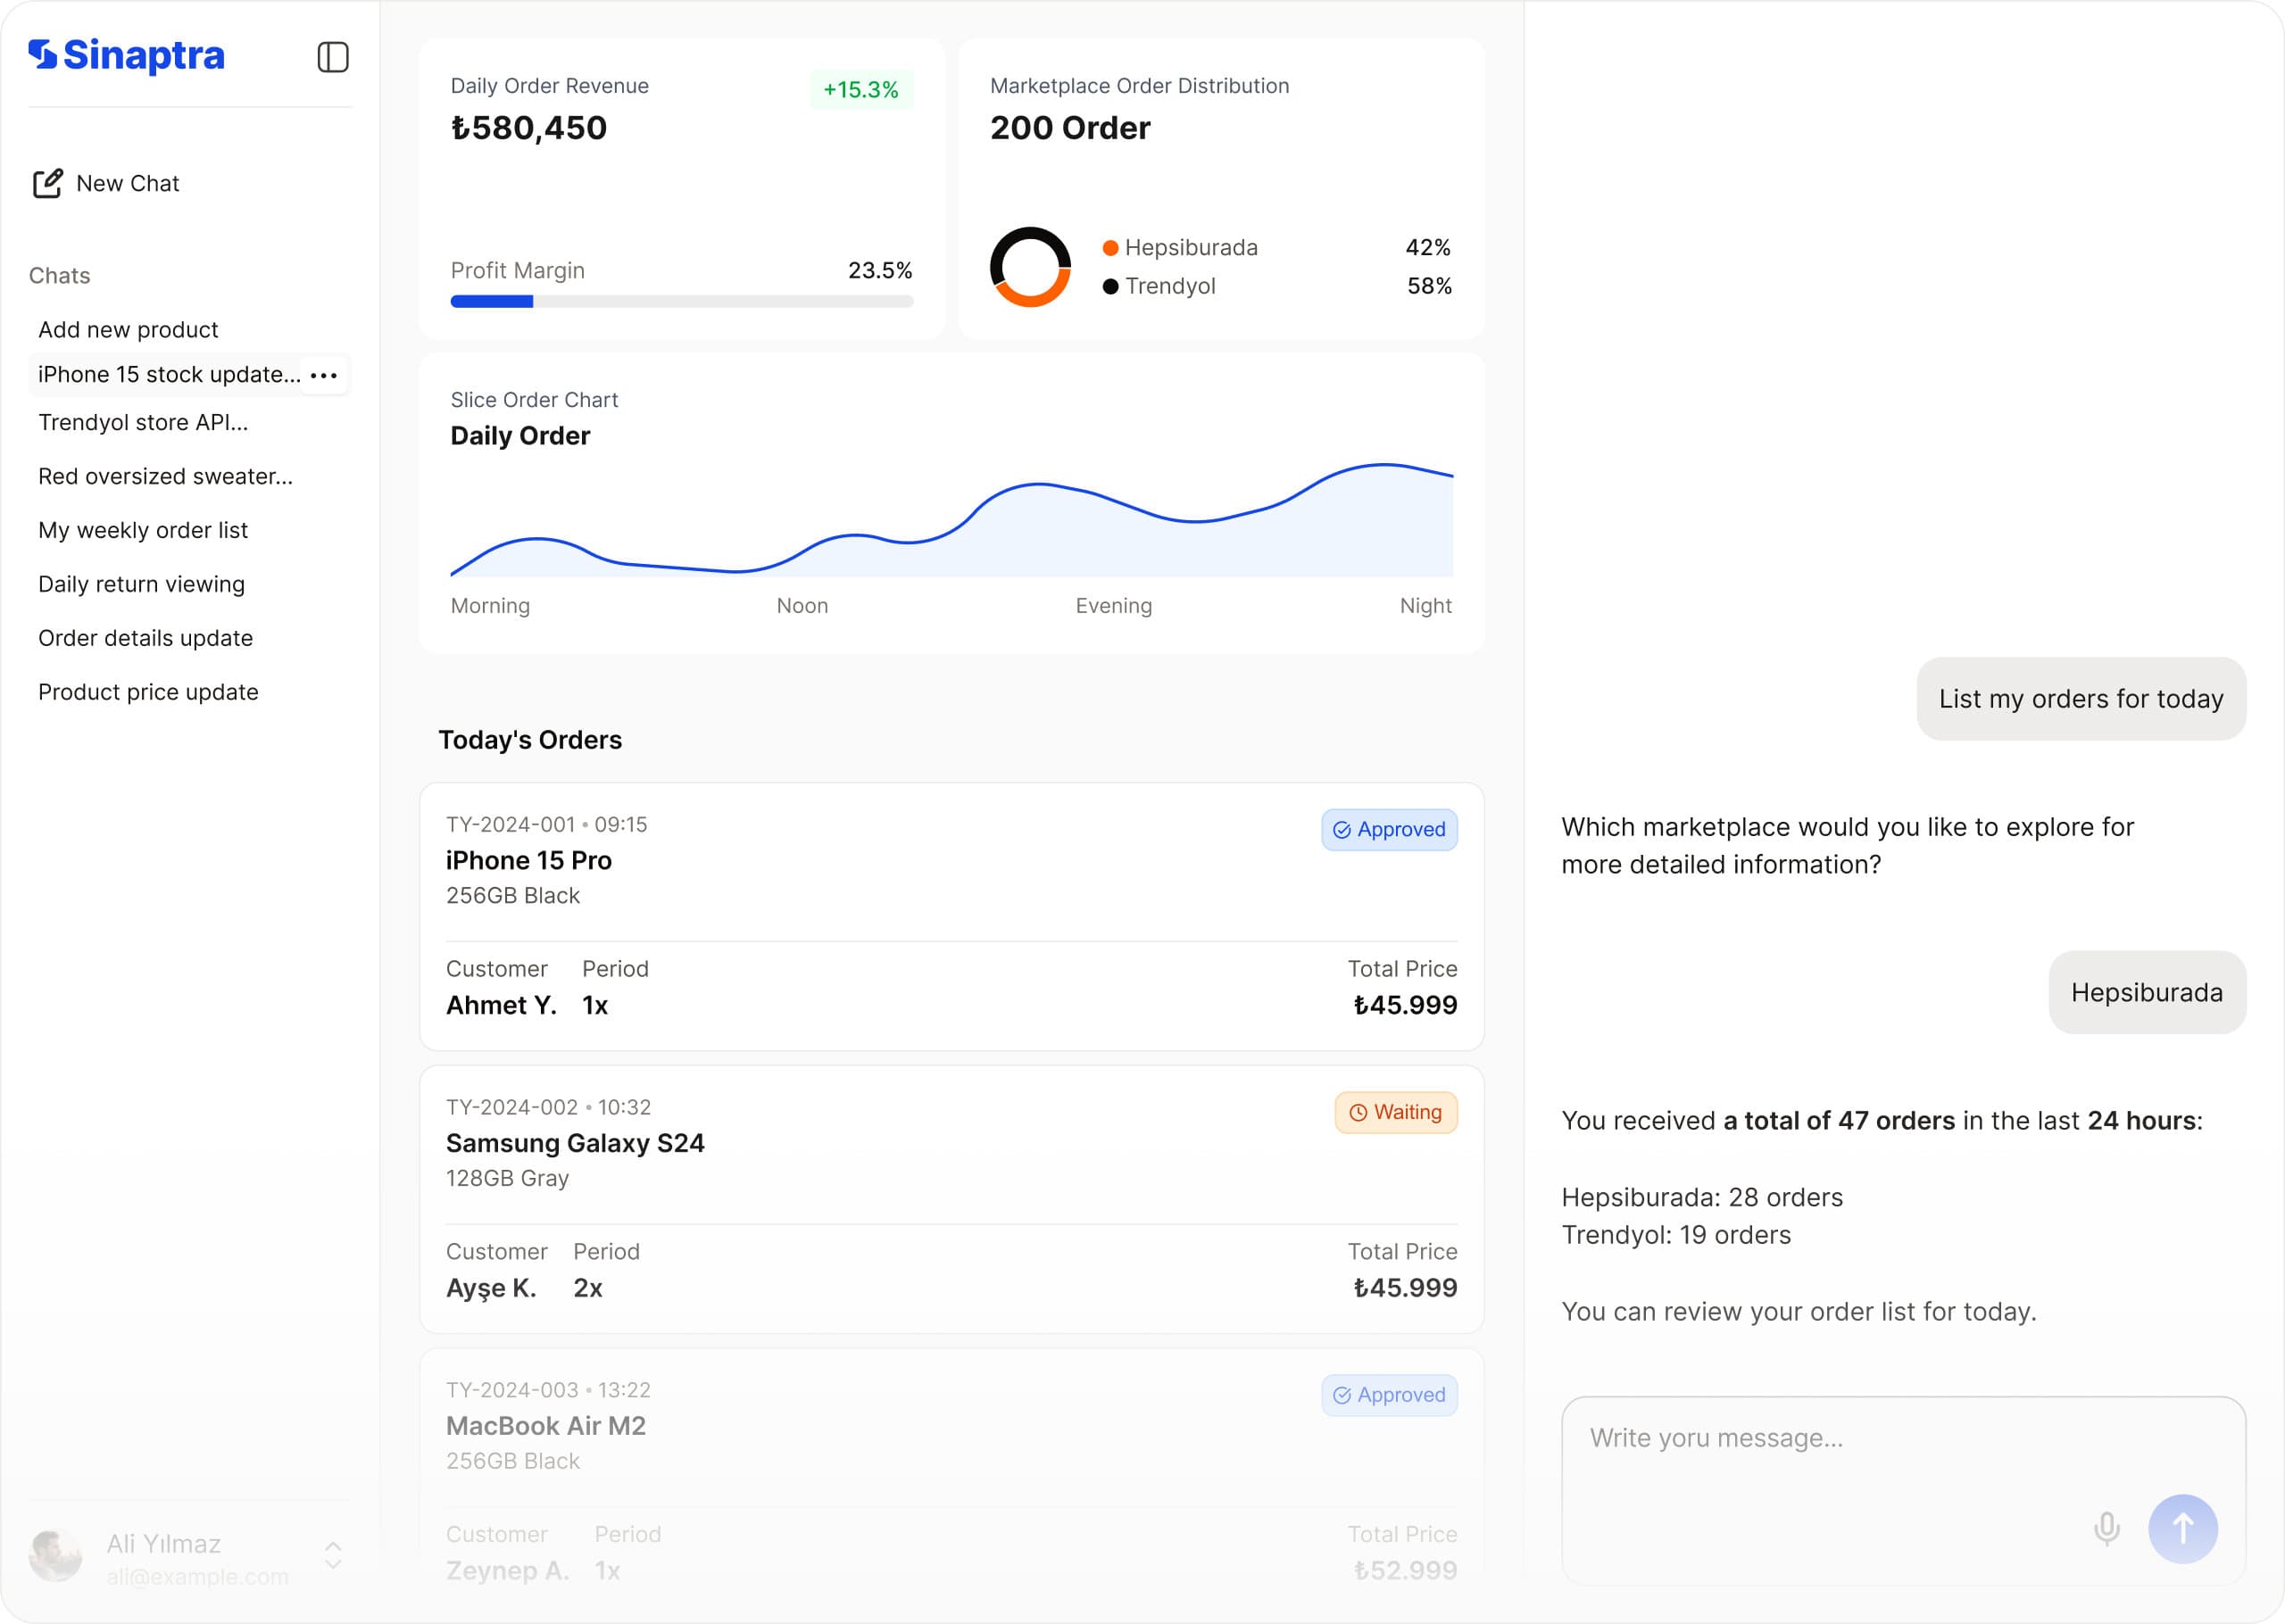Click Hepsiburada 42% percentage value
Screen dimensions: 2285x1624
click(x=1428, y=248)
